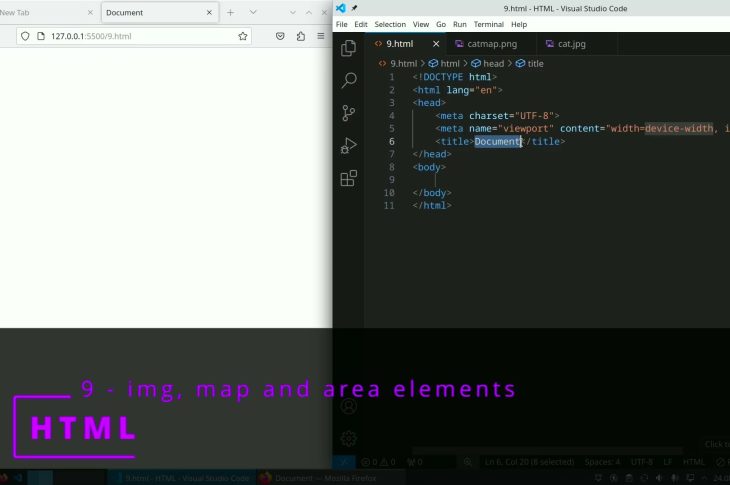Open the Firefox extensions puzzle icon
This screenshot has width=730, height=485.
pyautogui.click(x=300, y=36)
